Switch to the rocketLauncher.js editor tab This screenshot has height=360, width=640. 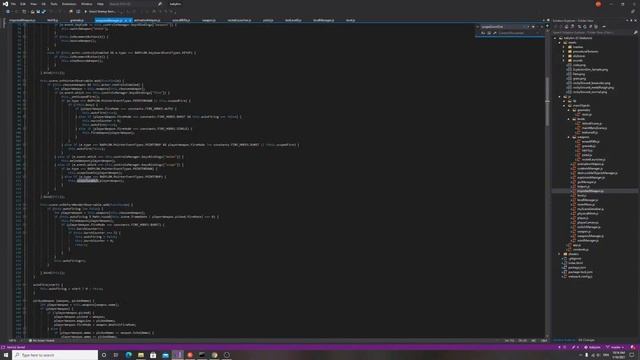(x=239, y=20)
